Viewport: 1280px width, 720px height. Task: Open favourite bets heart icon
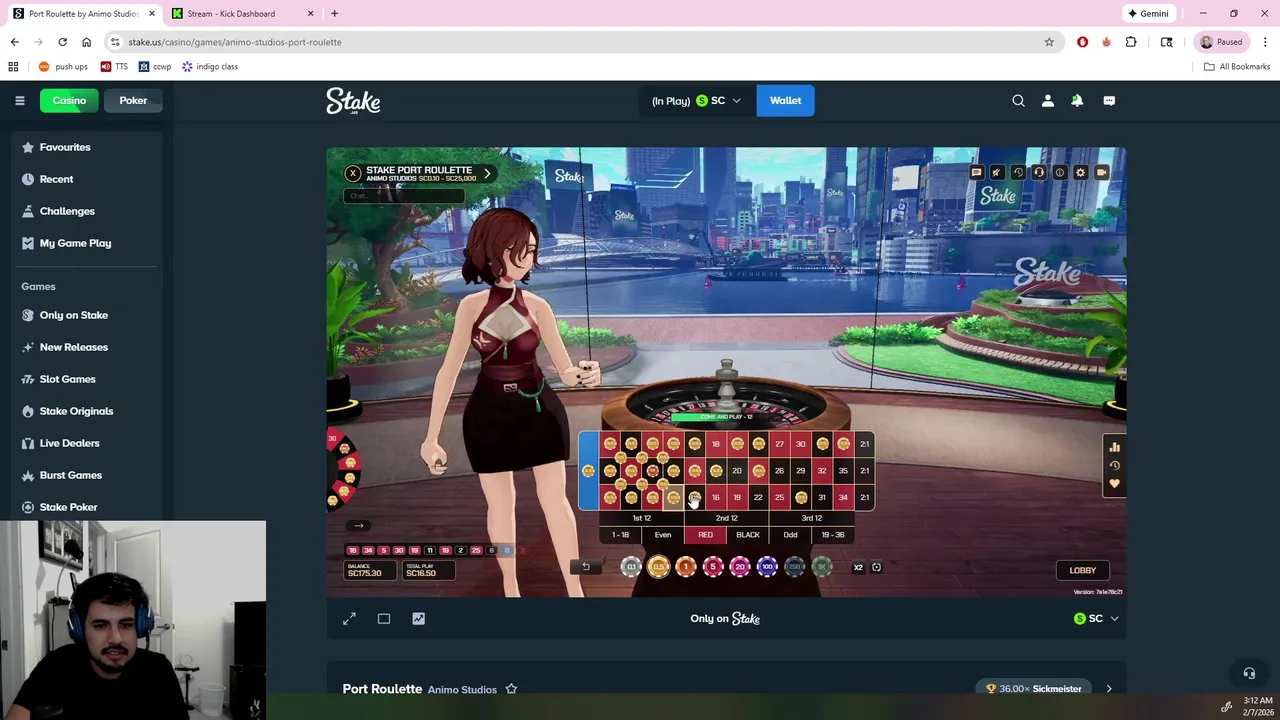(x=1114, y=484)
